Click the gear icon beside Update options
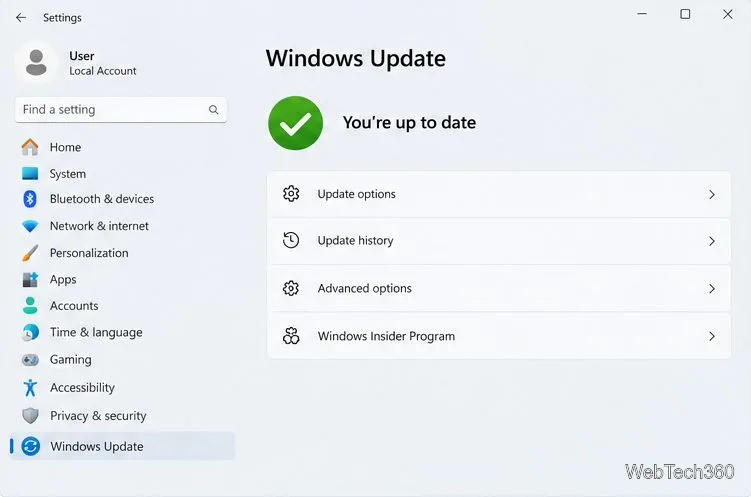751x497 pixels. 291,194
